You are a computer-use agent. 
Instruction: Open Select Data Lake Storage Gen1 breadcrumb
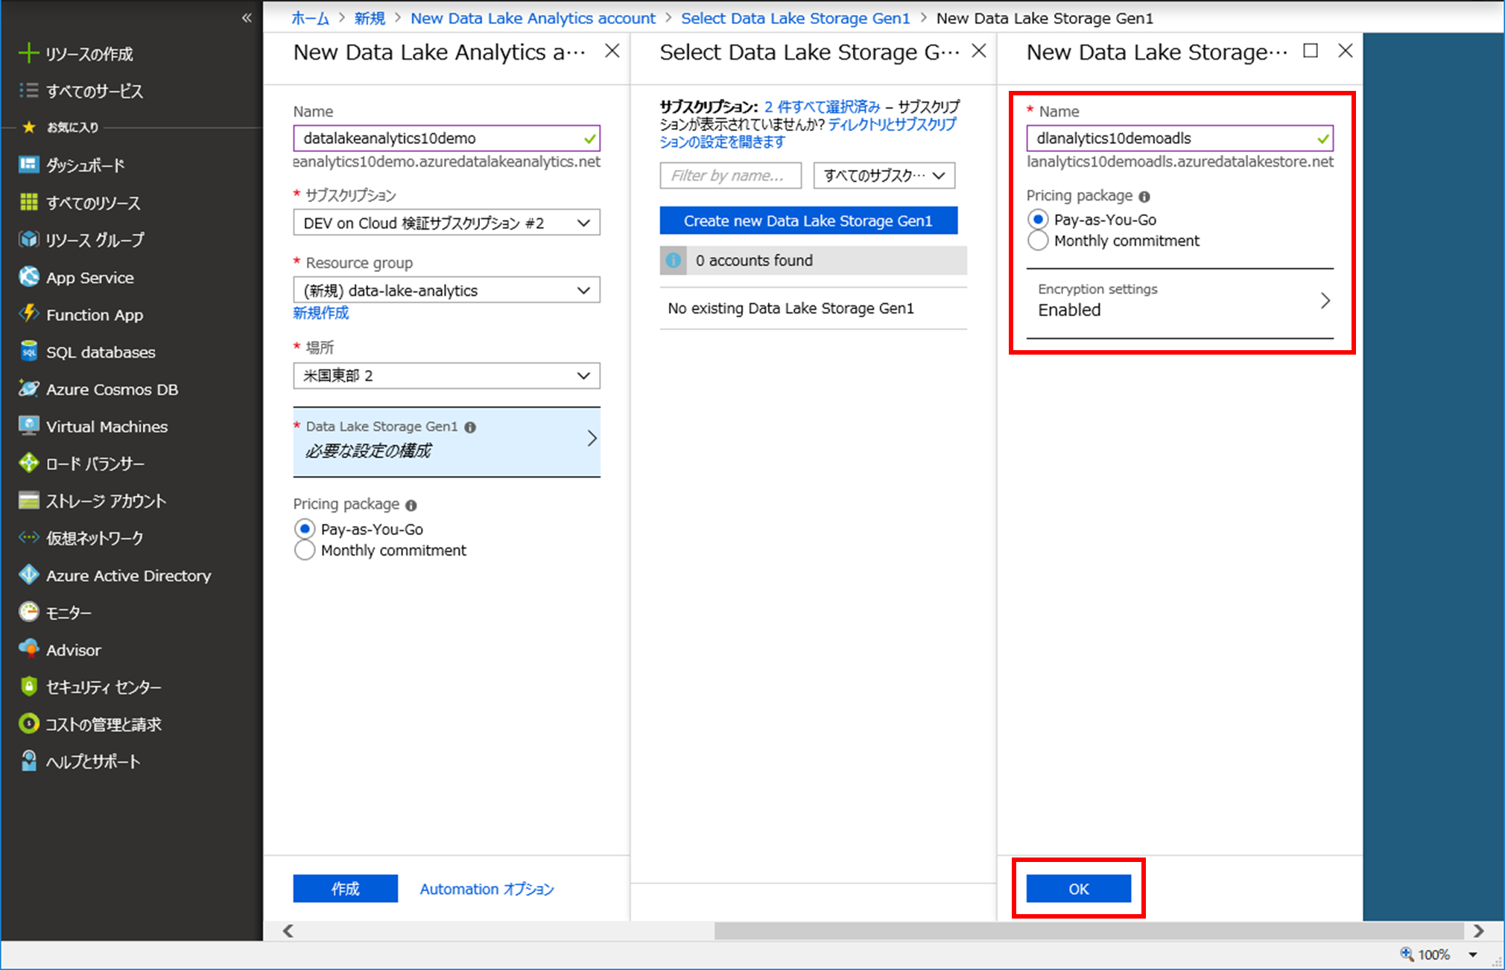795,18
